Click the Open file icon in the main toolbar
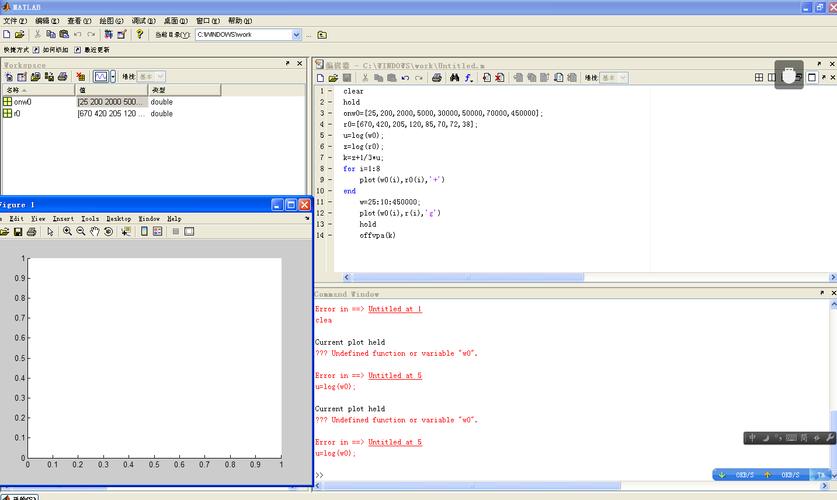Viewport: 837px width, 500px height. pyautogui.click(x=19, y=34)
